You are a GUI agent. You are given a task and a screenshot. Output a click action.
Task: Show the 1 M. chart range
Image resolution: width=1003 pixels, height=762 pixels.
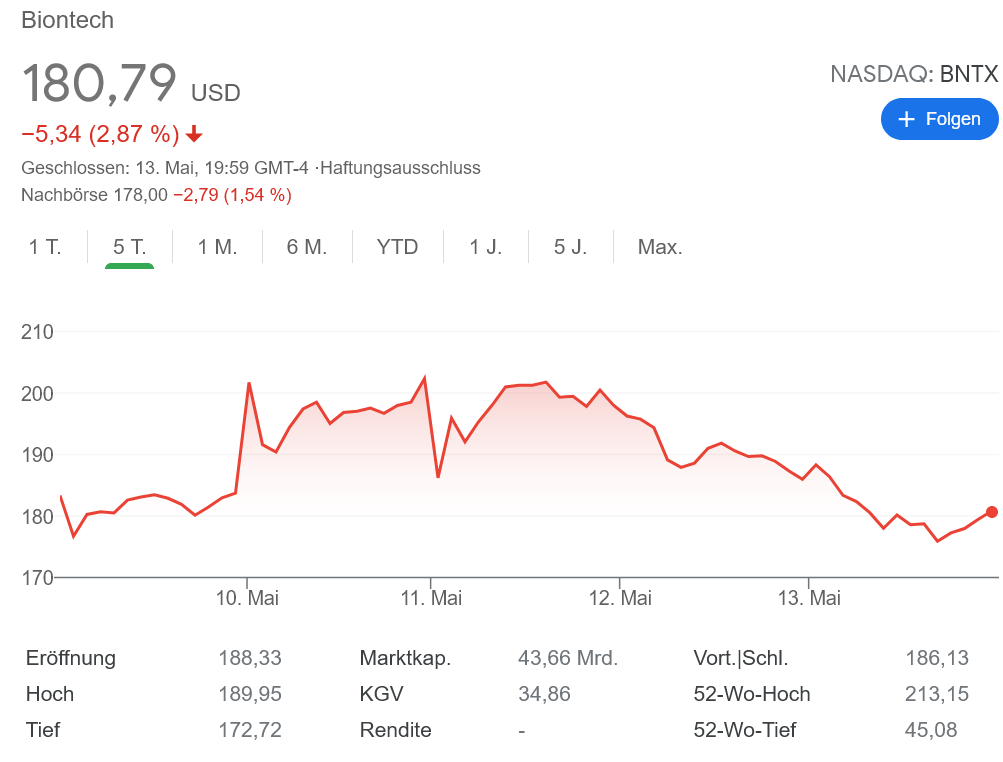coord(217,247)
